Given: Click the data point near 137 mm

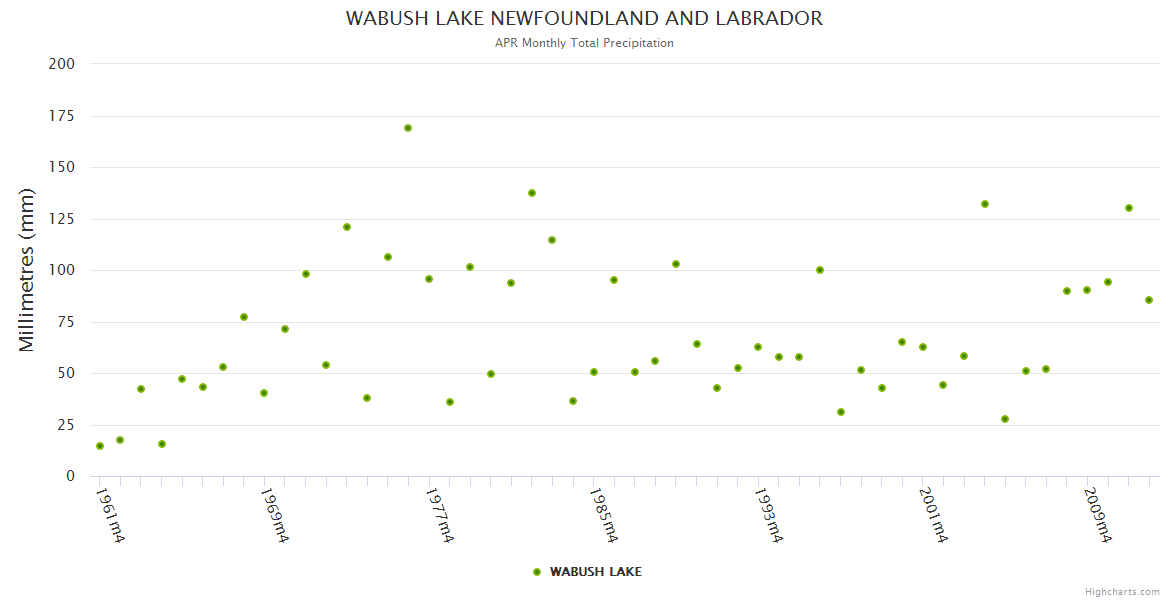Looking at the screenshot, I should (x=532, y=193).
